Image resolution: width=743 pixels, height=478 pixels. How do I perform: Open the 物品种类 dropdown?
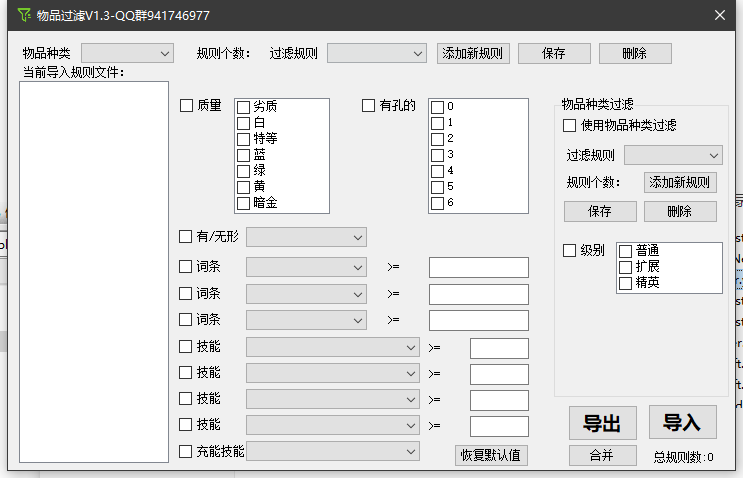pyautogui.click(x=127, y=53)
